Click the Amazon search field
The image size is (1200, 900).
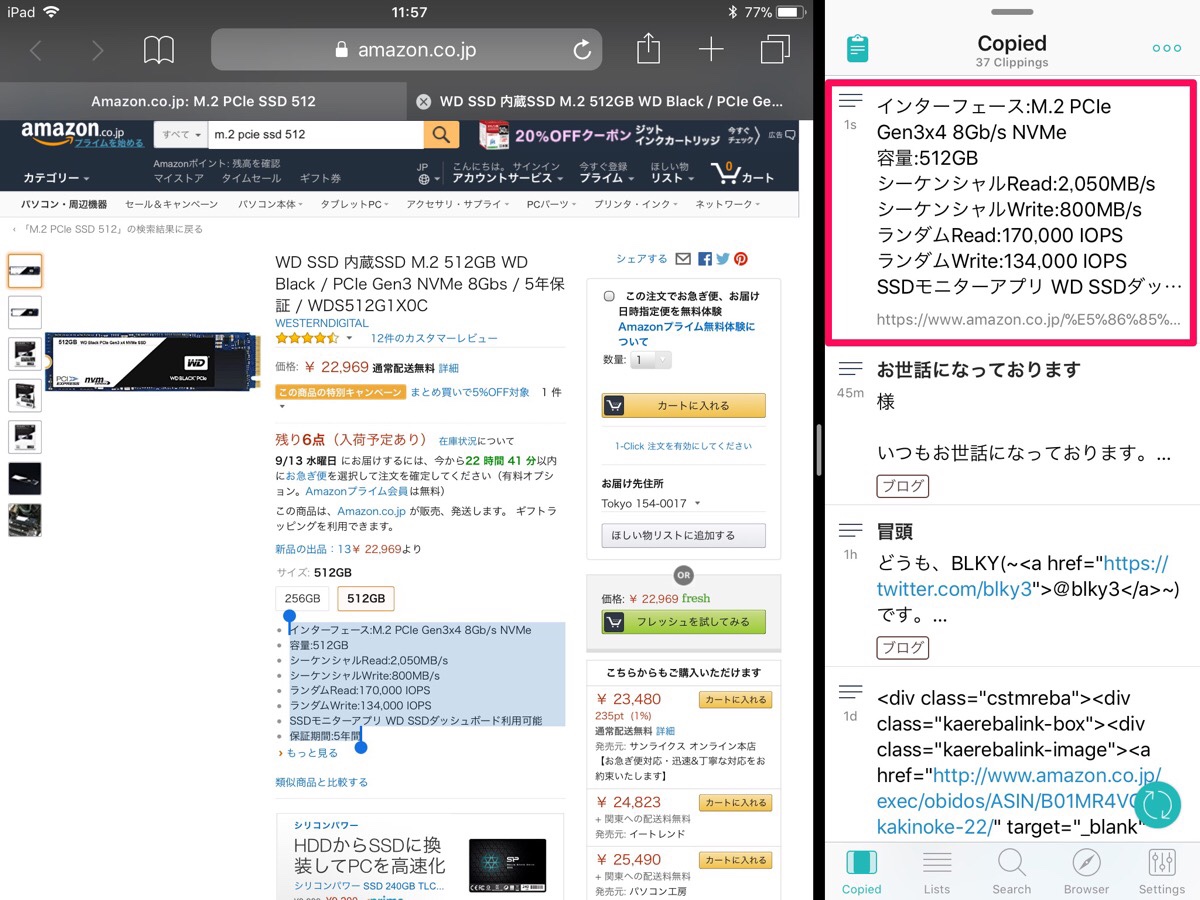[315, 134]
